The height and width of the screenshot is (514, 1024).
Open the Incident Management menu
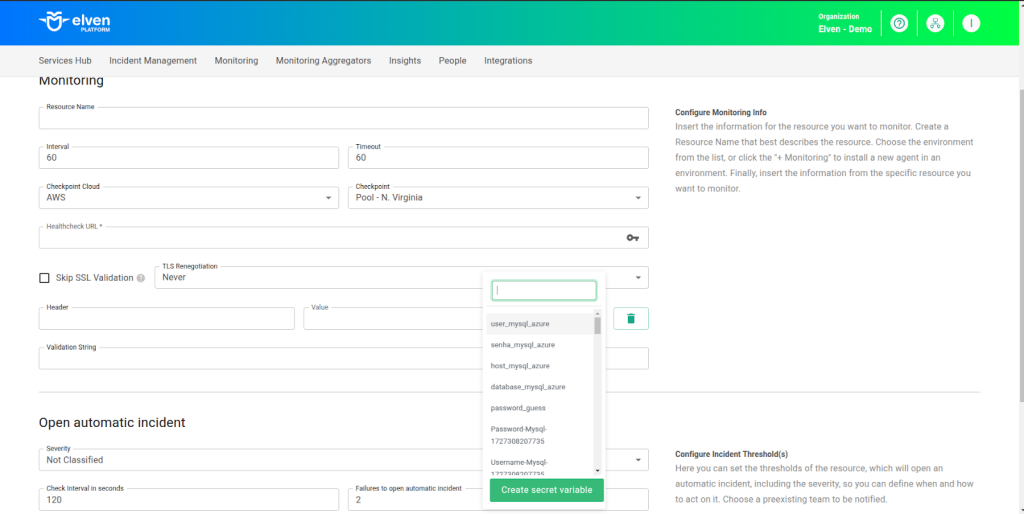153,61
